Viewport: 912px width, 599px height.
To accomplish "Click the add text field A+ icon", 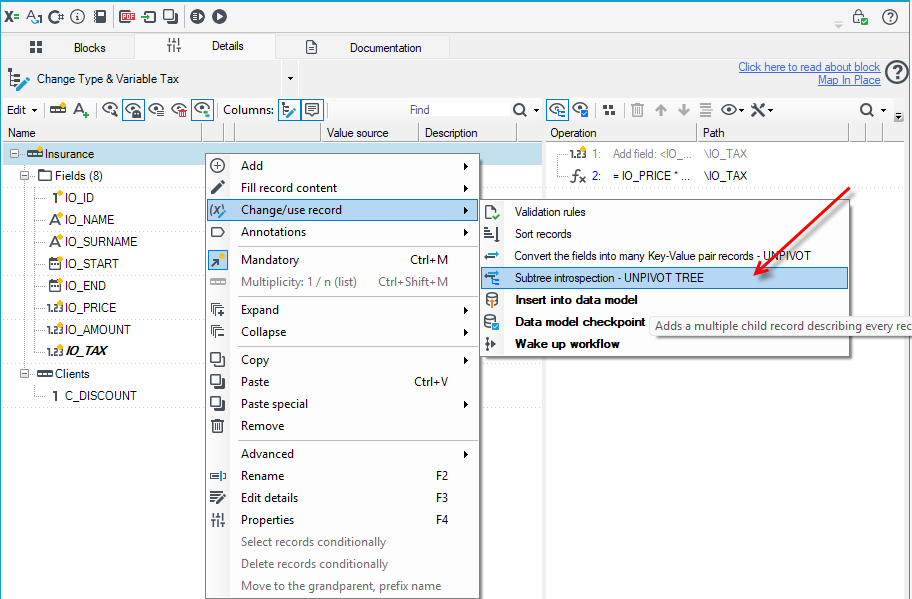I will tap(81, 109).
